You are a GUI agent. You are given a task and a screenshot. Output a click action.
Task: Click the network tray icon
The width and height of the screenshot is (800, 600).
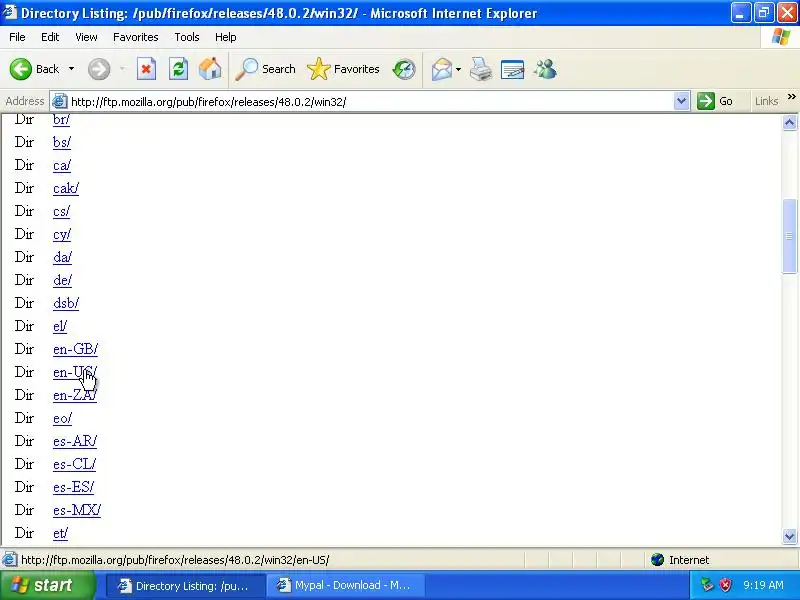coord(707,585)
